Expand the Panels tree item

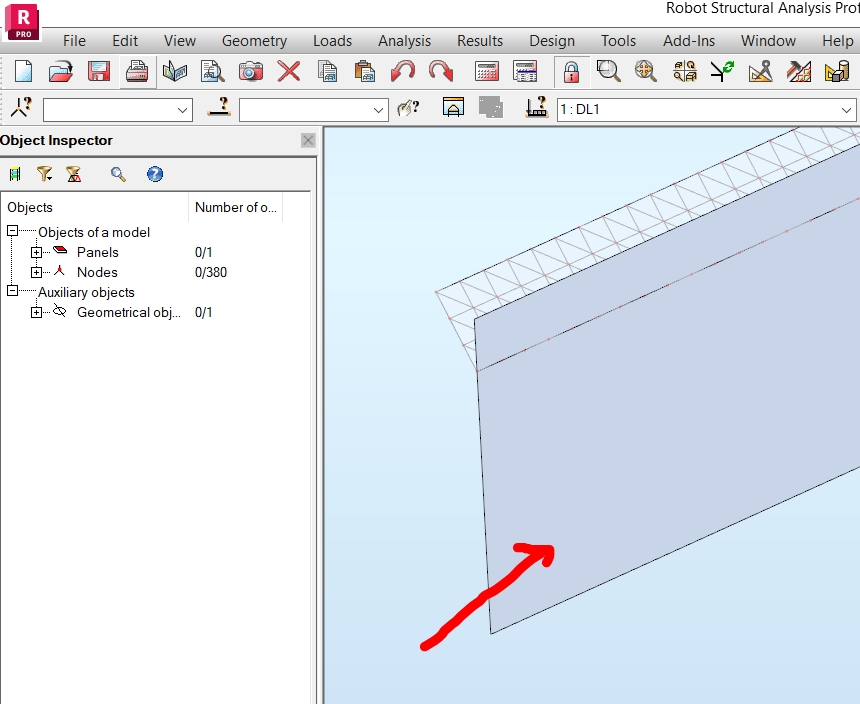pos(36,252)
